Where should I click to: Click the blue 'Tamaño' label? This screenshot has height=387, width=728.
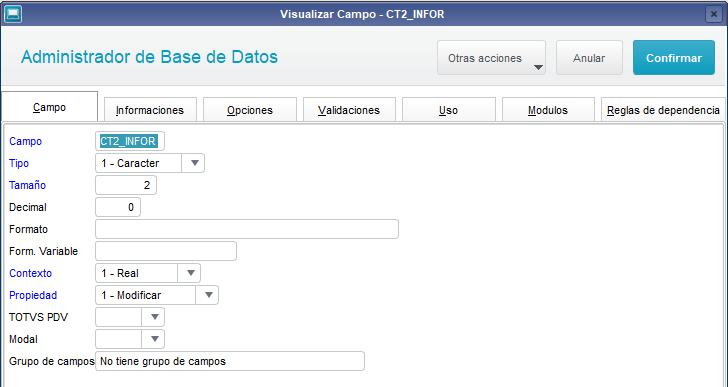click(x=27, y=185)
